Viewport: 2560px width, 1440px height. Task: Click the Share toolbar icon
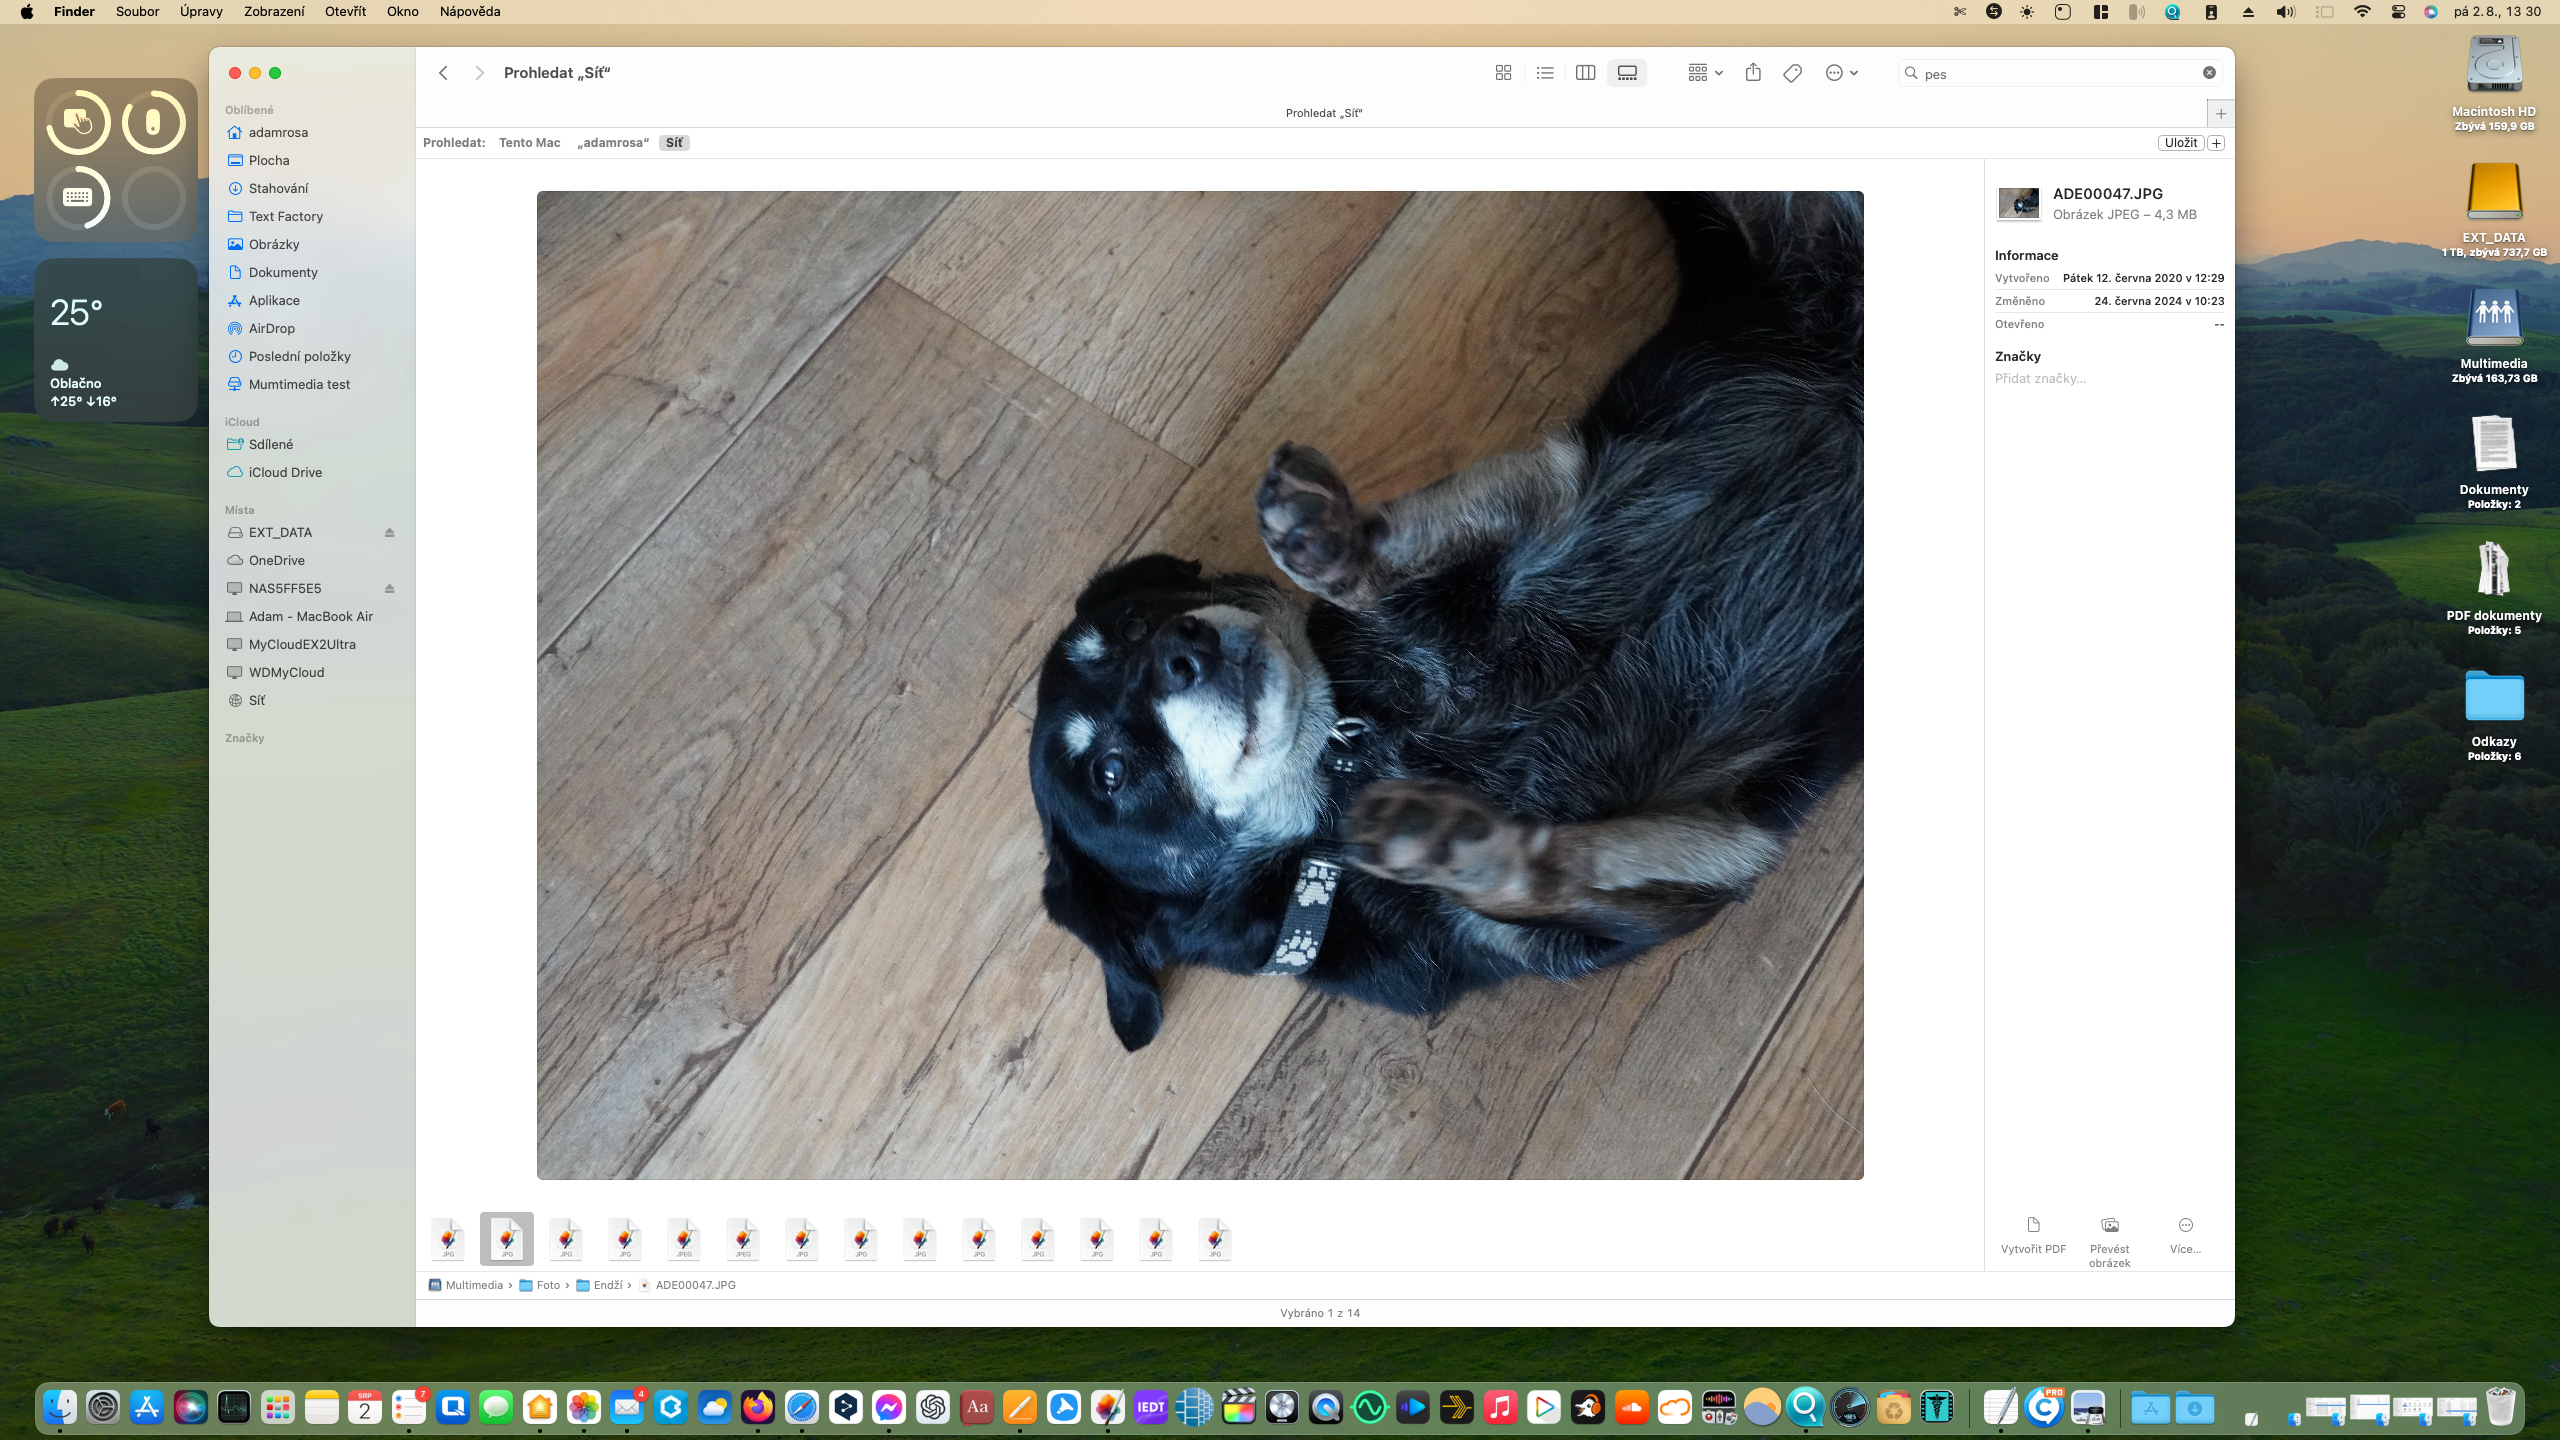tap(1753, 73)
